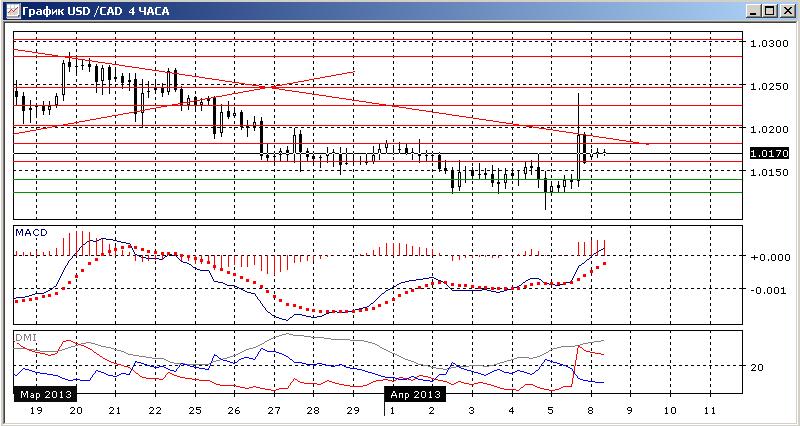The width and height of the screenshot is (800, 426).
Task: Click date 22 on the time axis
Action: point(155,410)
